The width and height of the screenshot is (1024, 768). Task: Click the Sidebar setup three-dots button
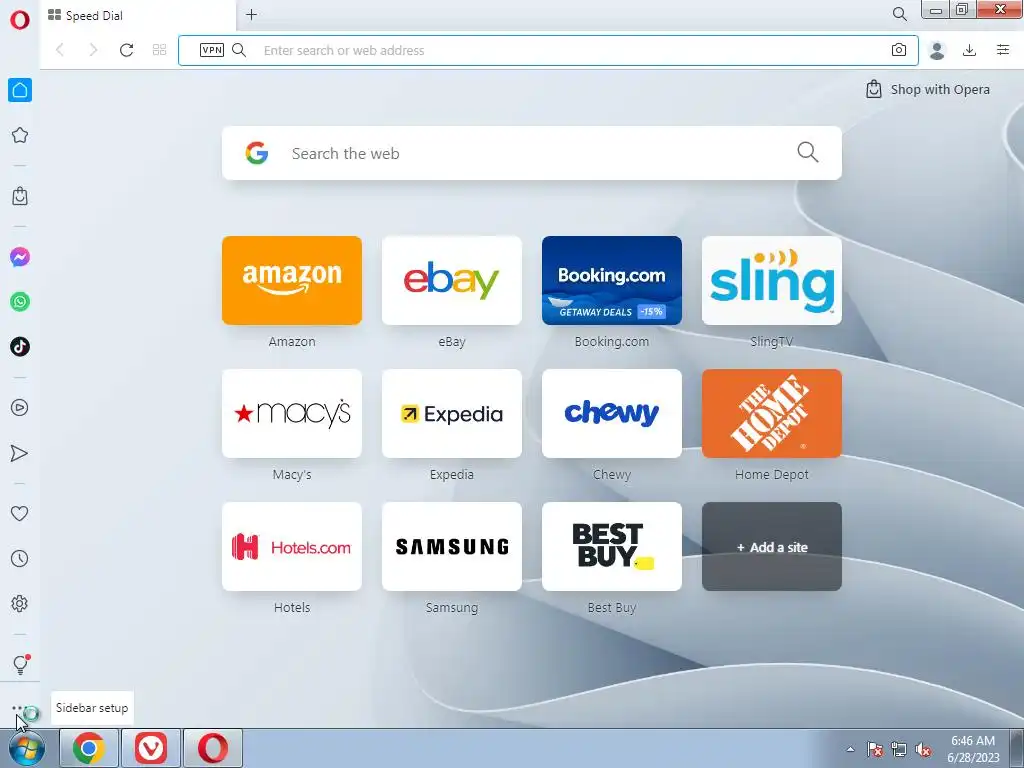[x=18, y=708]
